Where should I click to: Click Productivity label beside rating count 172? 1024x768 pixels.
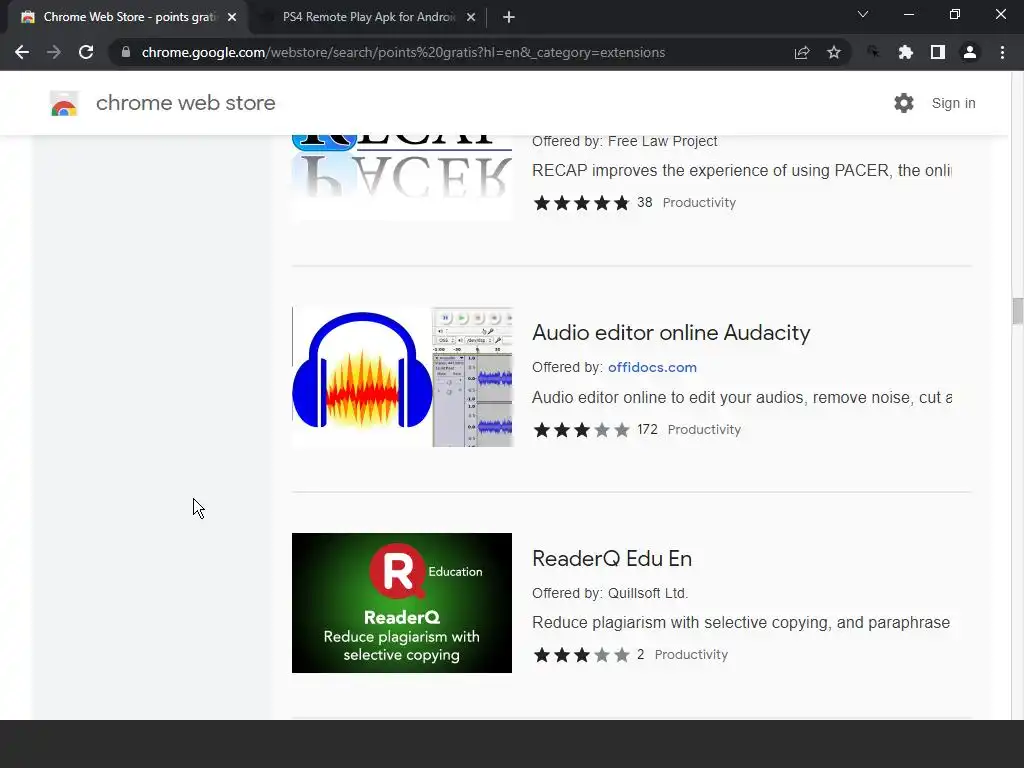(x=704, y=430)
